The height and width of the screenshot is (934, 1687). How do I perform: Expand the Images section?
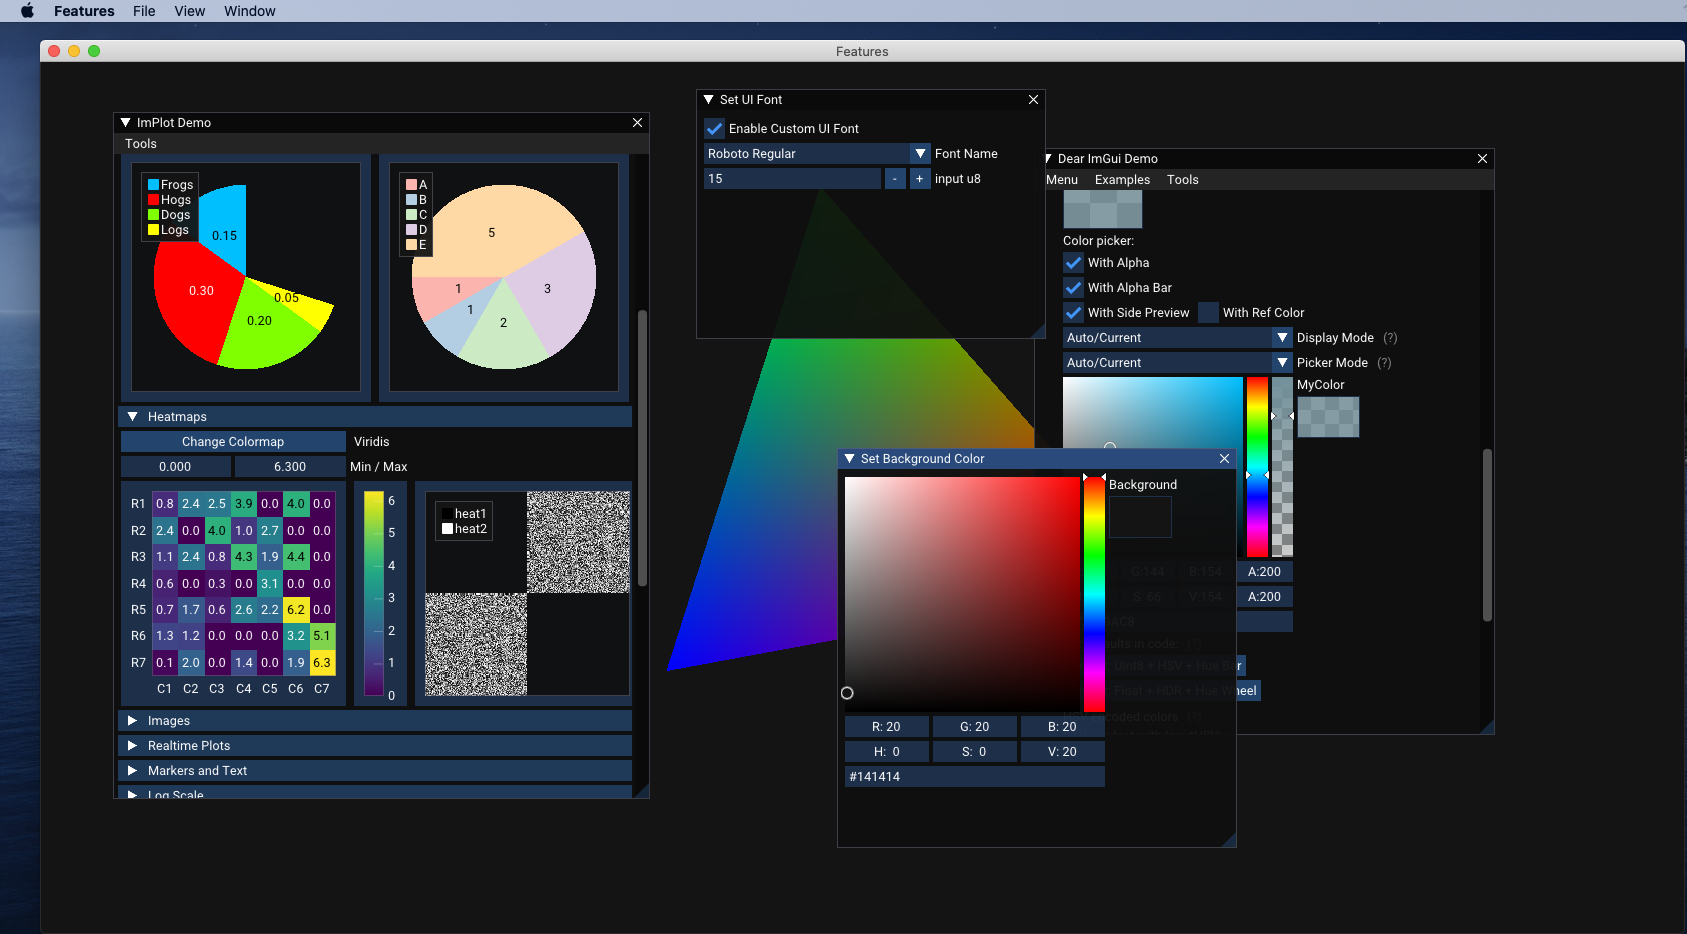pyautogui.click(x=375, y=721)
